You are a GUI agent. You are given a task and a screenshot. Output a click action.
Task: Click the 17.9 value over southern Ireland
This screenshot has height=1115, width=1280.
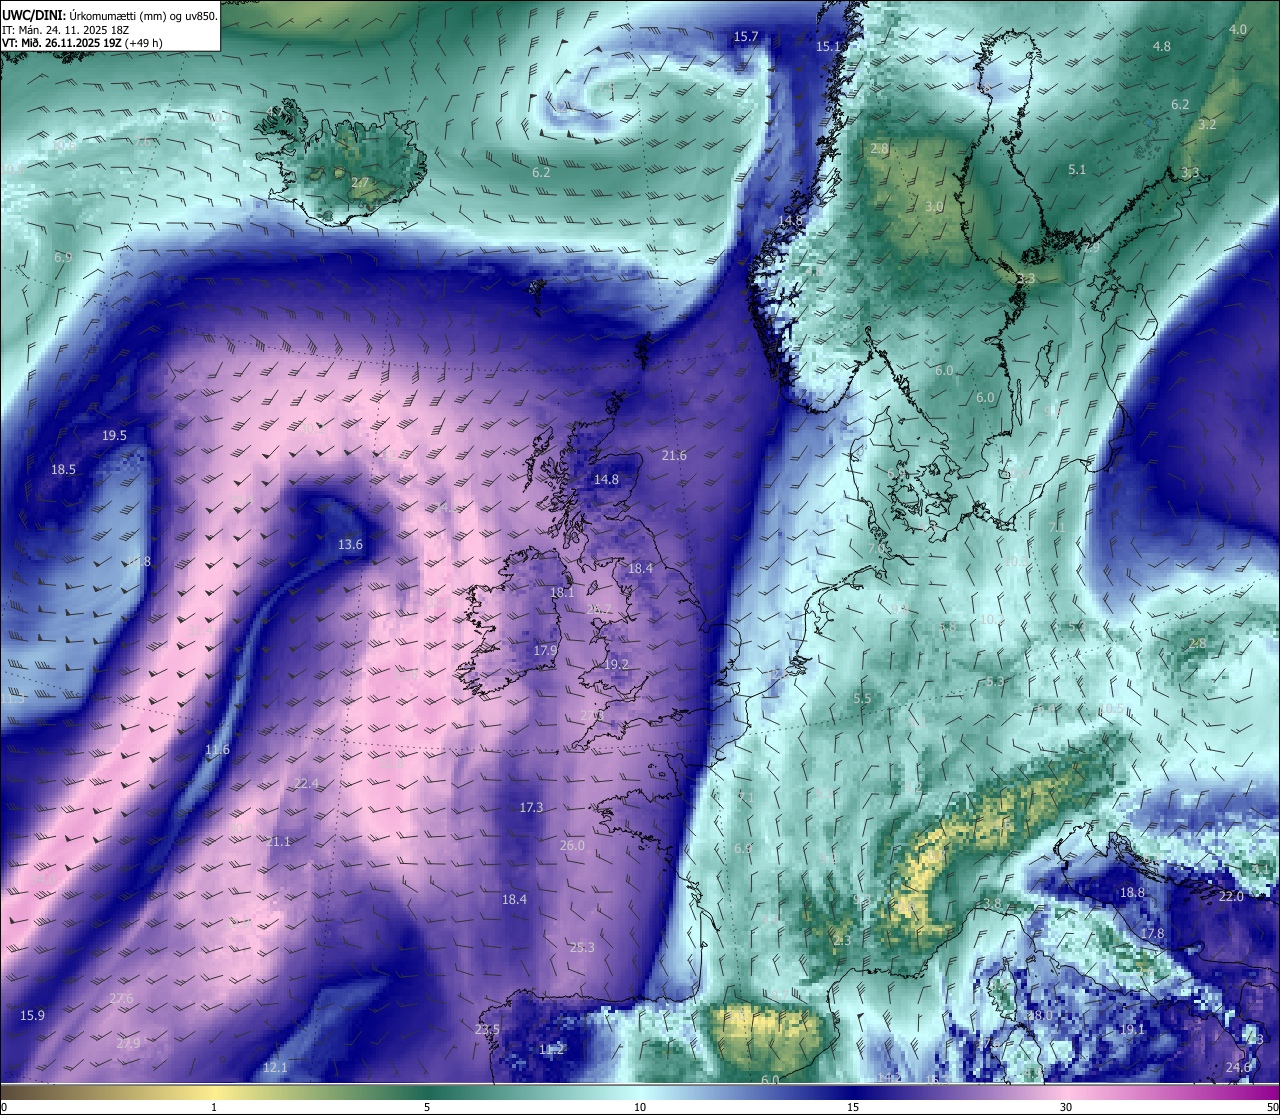[x=545, y=651]
